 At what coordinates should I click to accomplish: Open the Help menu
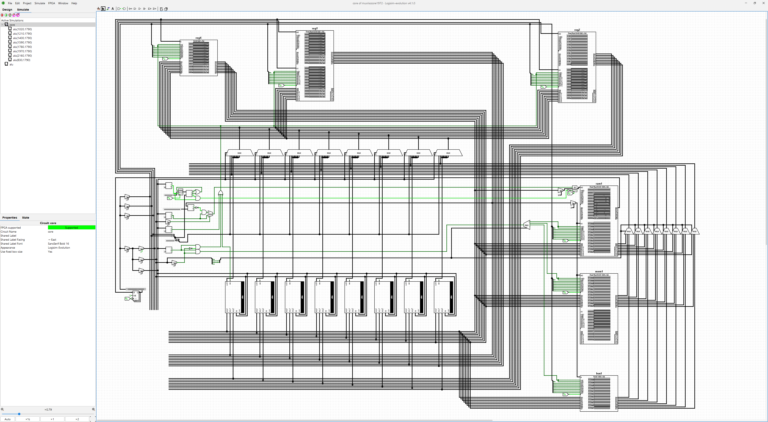click(74, 3)
